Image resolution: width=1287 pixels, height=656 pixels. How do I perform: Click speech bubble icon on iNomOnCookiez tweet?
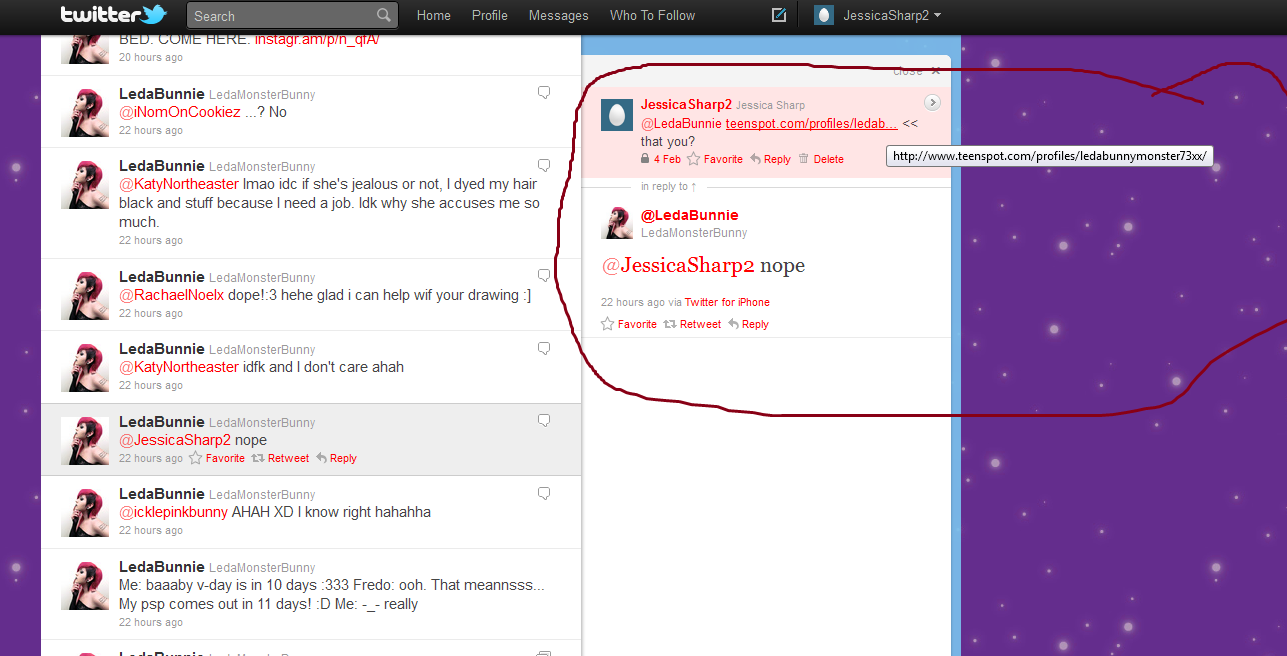(544, 93)
